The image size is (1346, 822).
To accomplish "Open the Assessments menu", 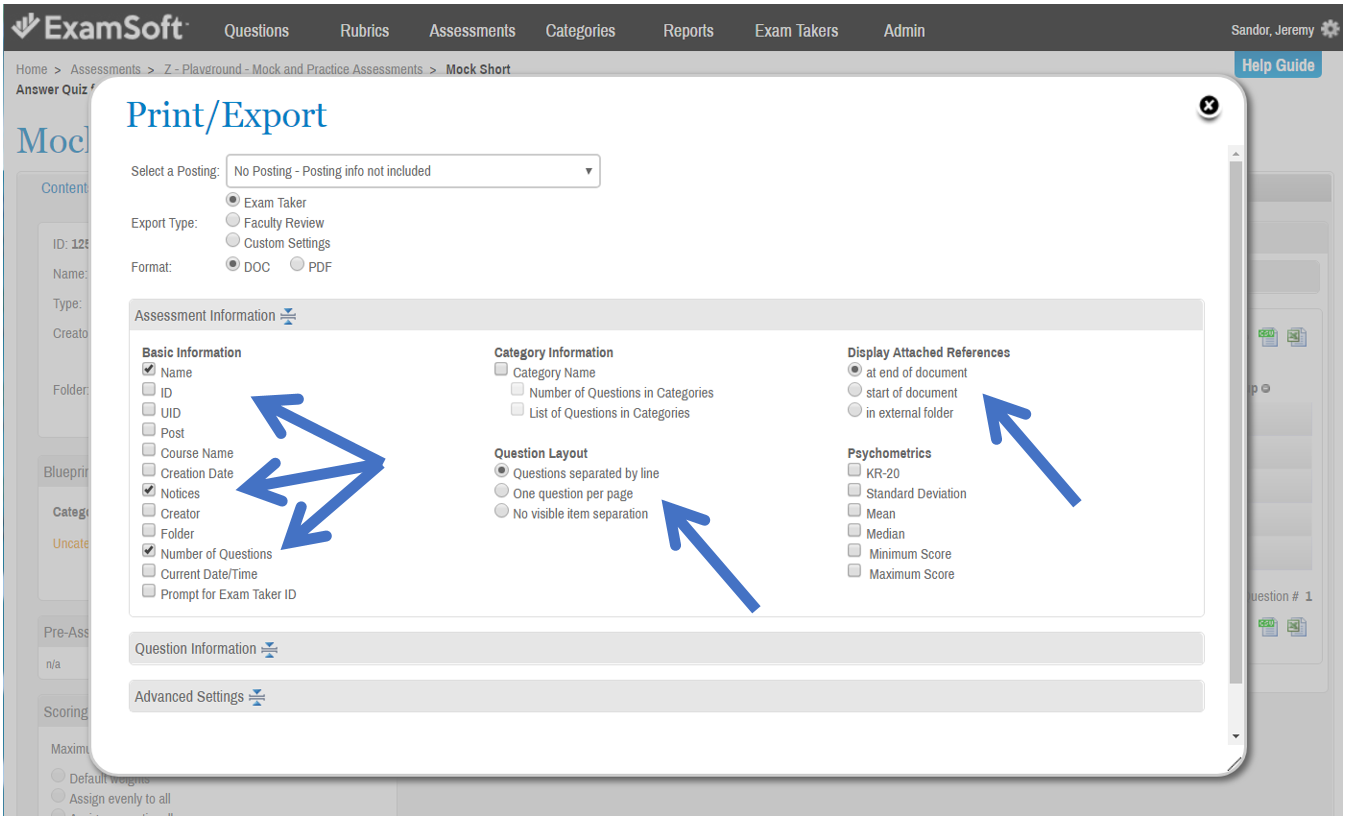I will (x=472, y=30).
